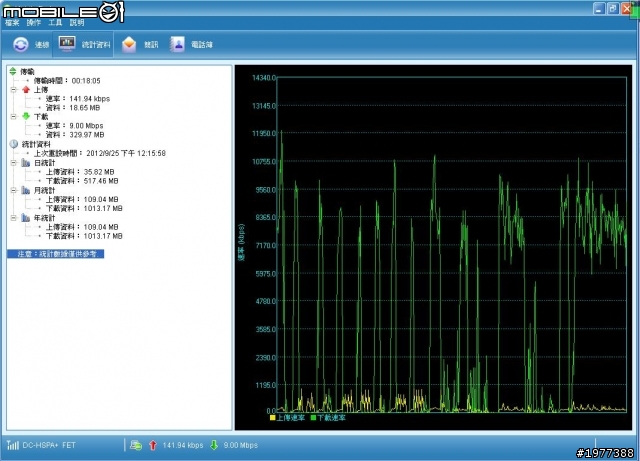Click the 日統計 bar chart icon
The height and width of the screenshot is (461, 640).
tap(26, 163)
